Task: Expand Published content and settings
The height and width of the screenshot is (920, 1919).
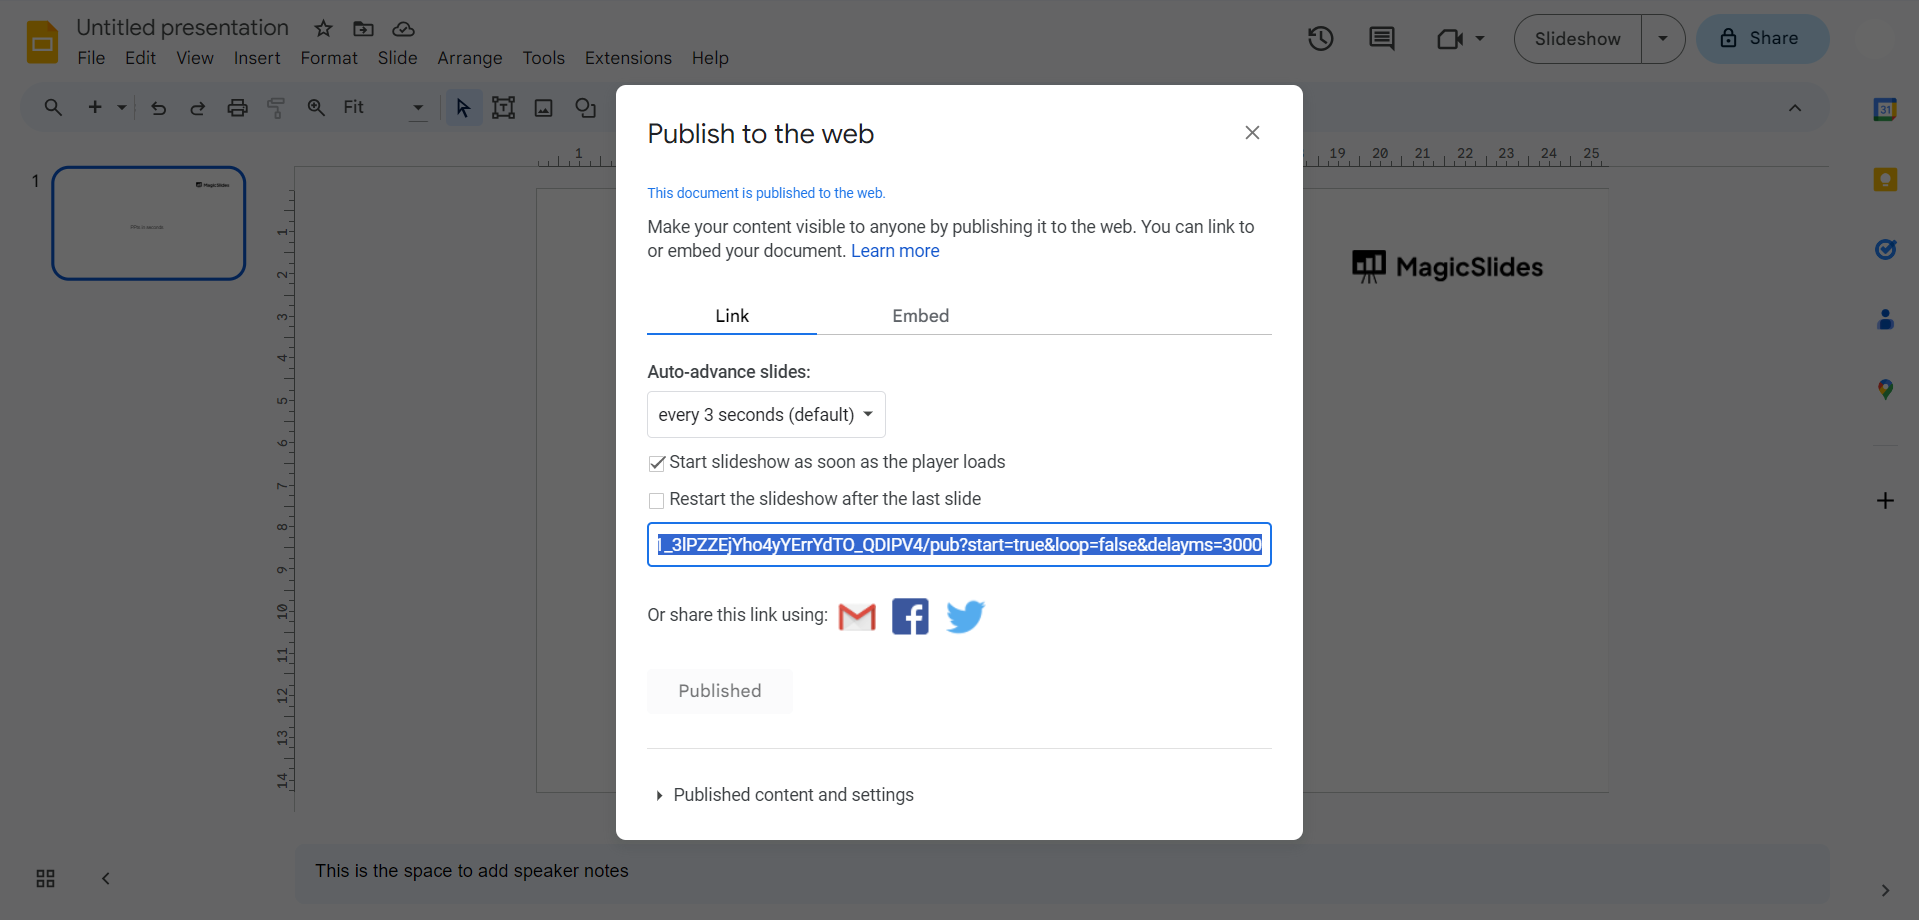Action: tap(793, 795)
